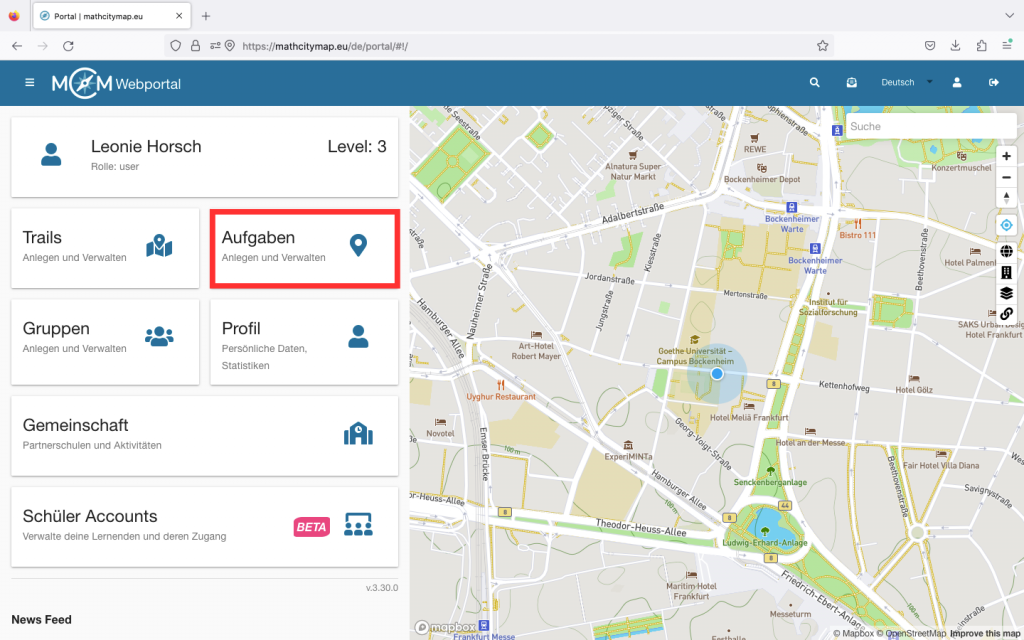
Task: Expand the Deutsch language dropdown
Action: (906, 83)
